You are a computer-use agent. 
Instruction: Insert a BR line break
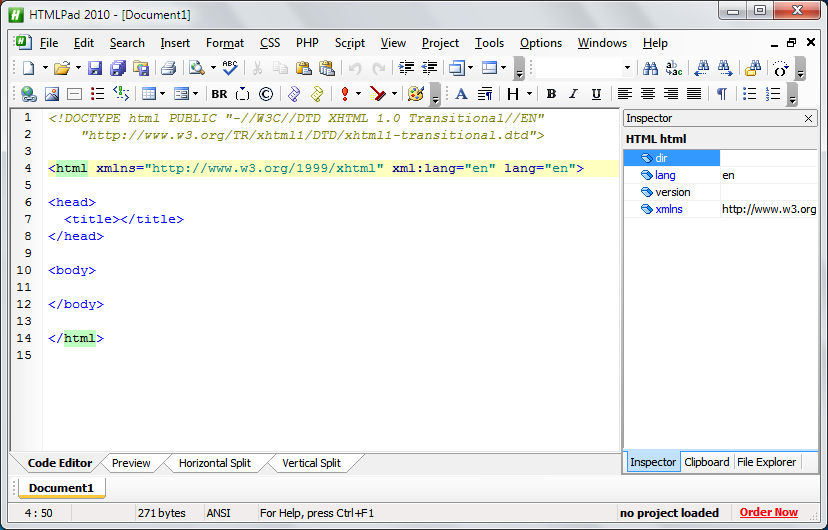point(219,94)
